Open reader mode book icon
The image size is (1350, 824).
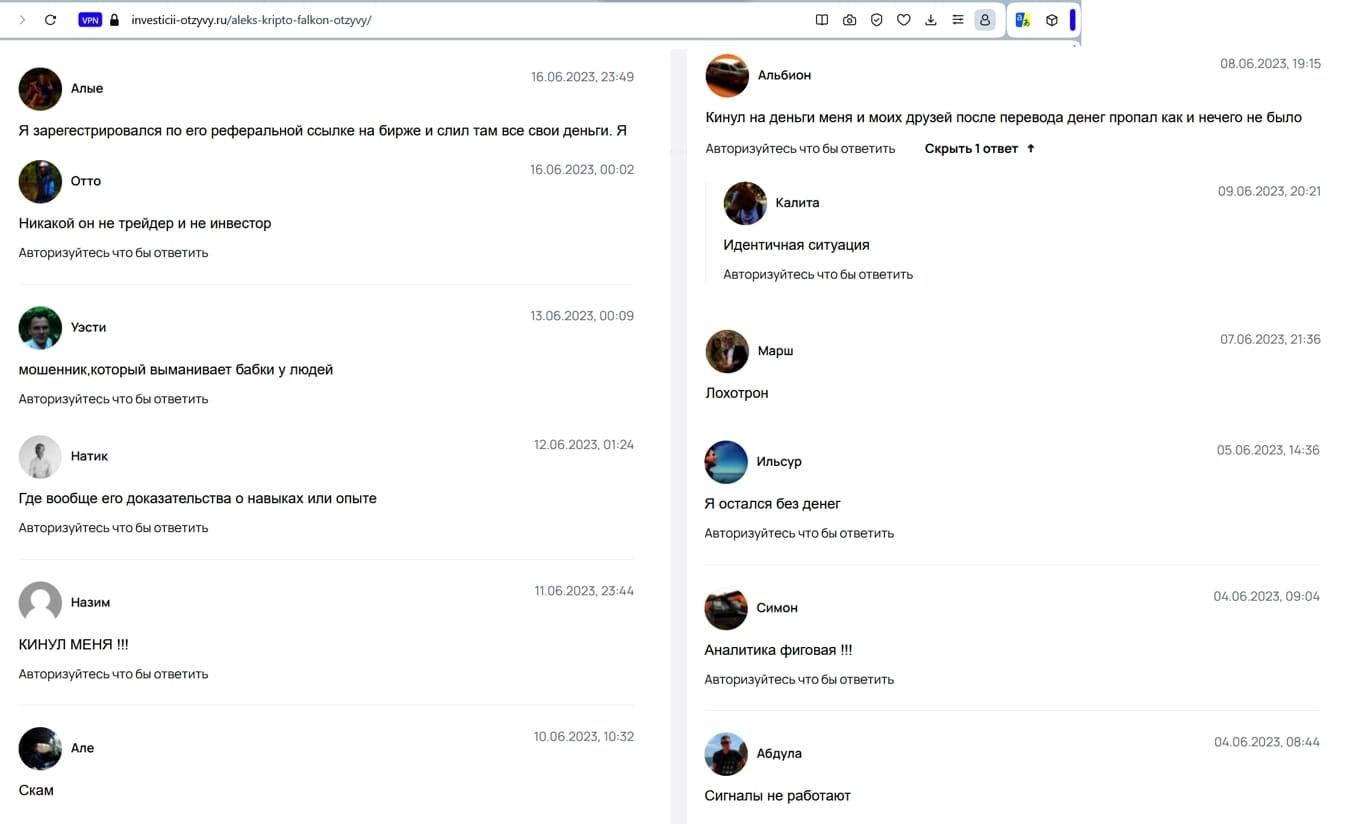pos(822,20)
